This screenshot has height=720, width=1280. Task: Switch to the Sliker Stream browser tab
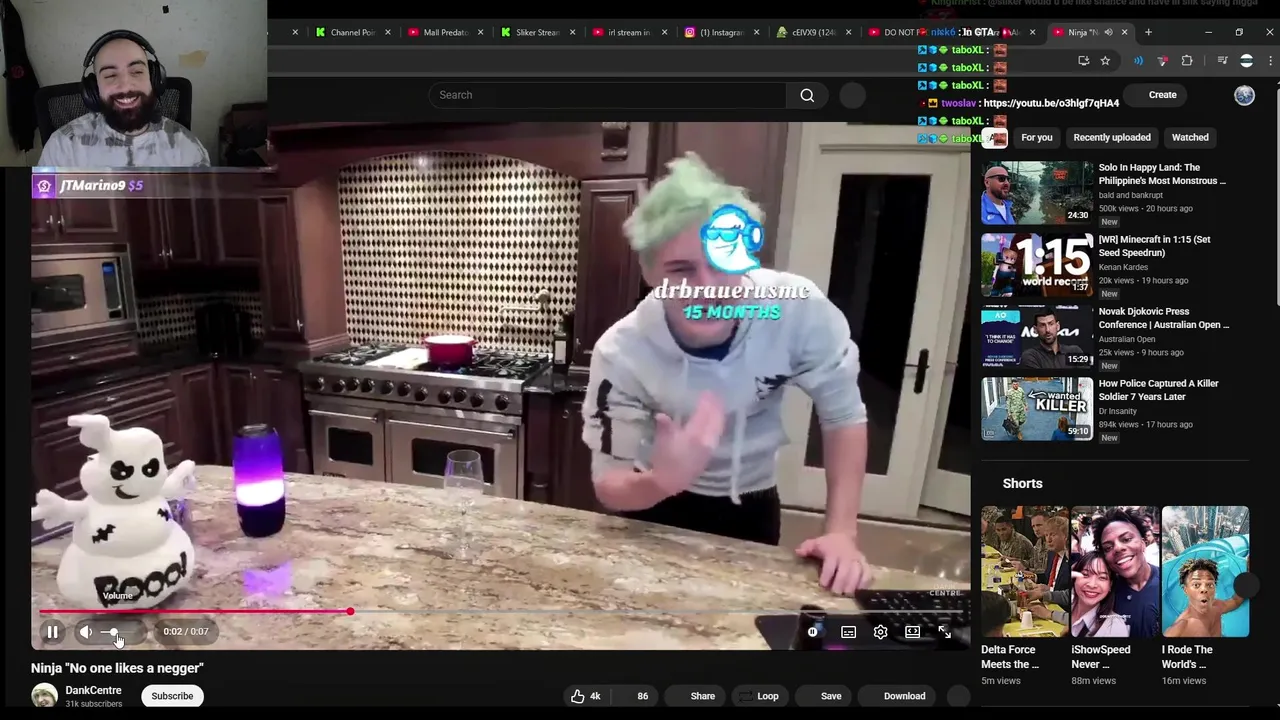coord(537,32)
